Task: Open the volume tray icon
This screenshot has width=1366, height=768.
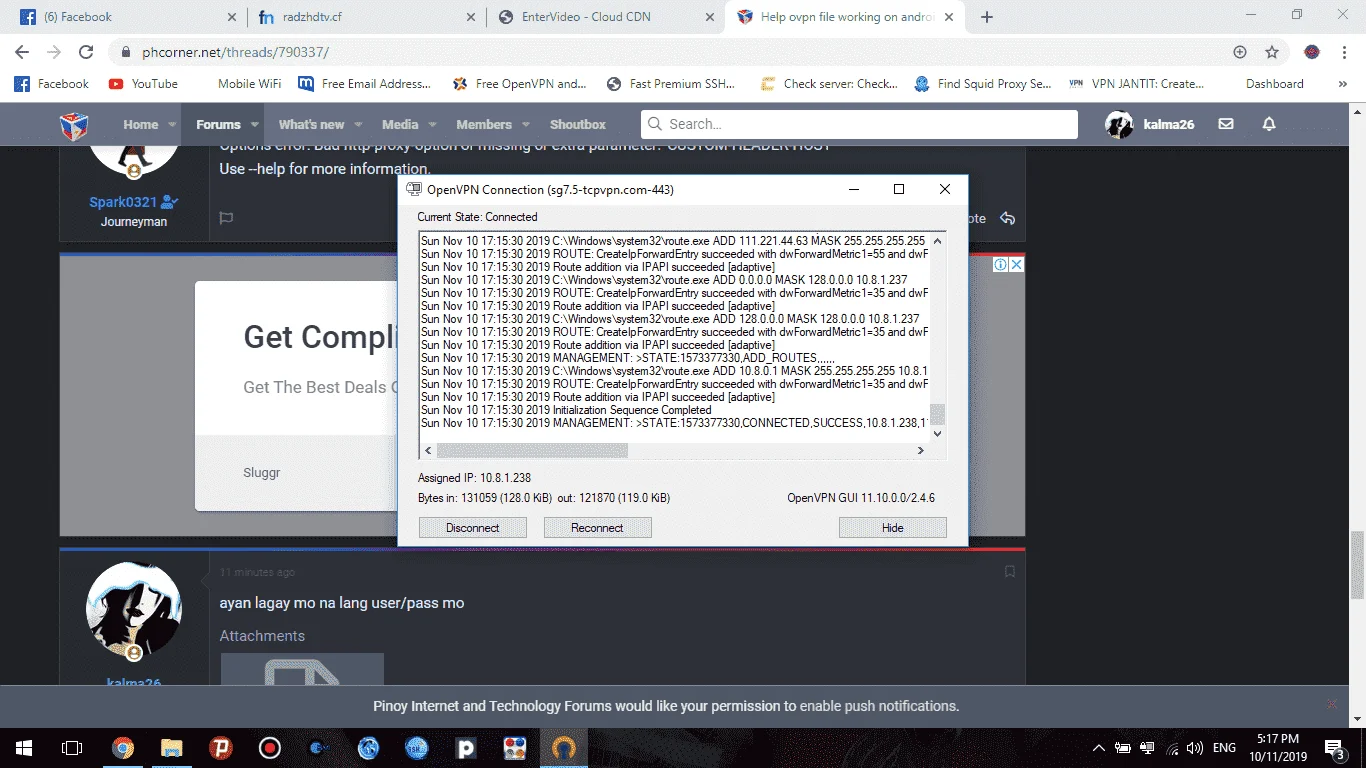Action: point(1194,748)
